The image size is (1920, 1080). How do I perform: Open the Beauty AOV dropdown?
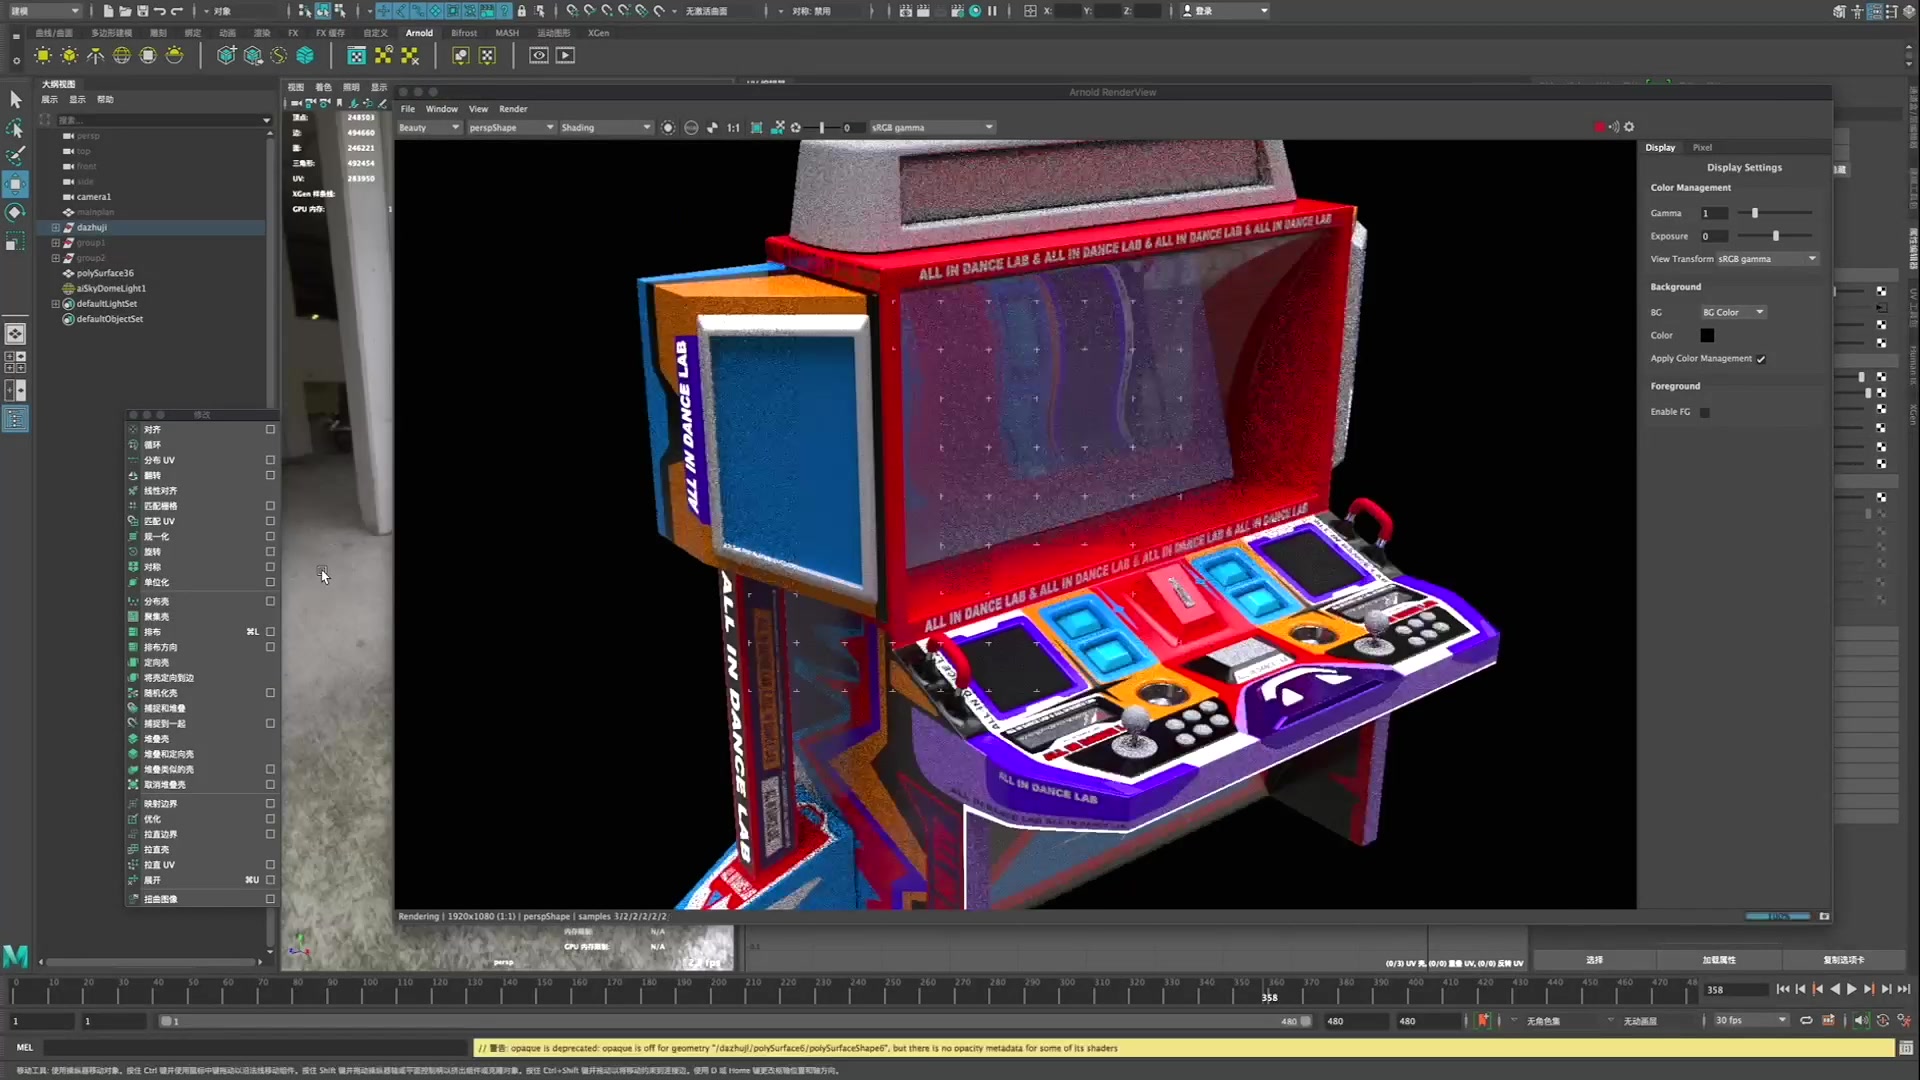point(429,128)
